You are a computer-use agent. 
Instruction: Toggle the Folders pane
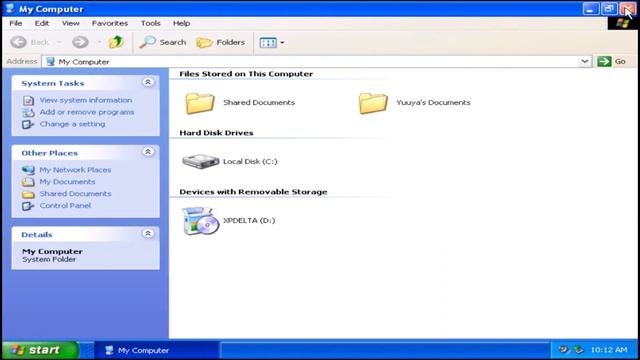(221, 42)
